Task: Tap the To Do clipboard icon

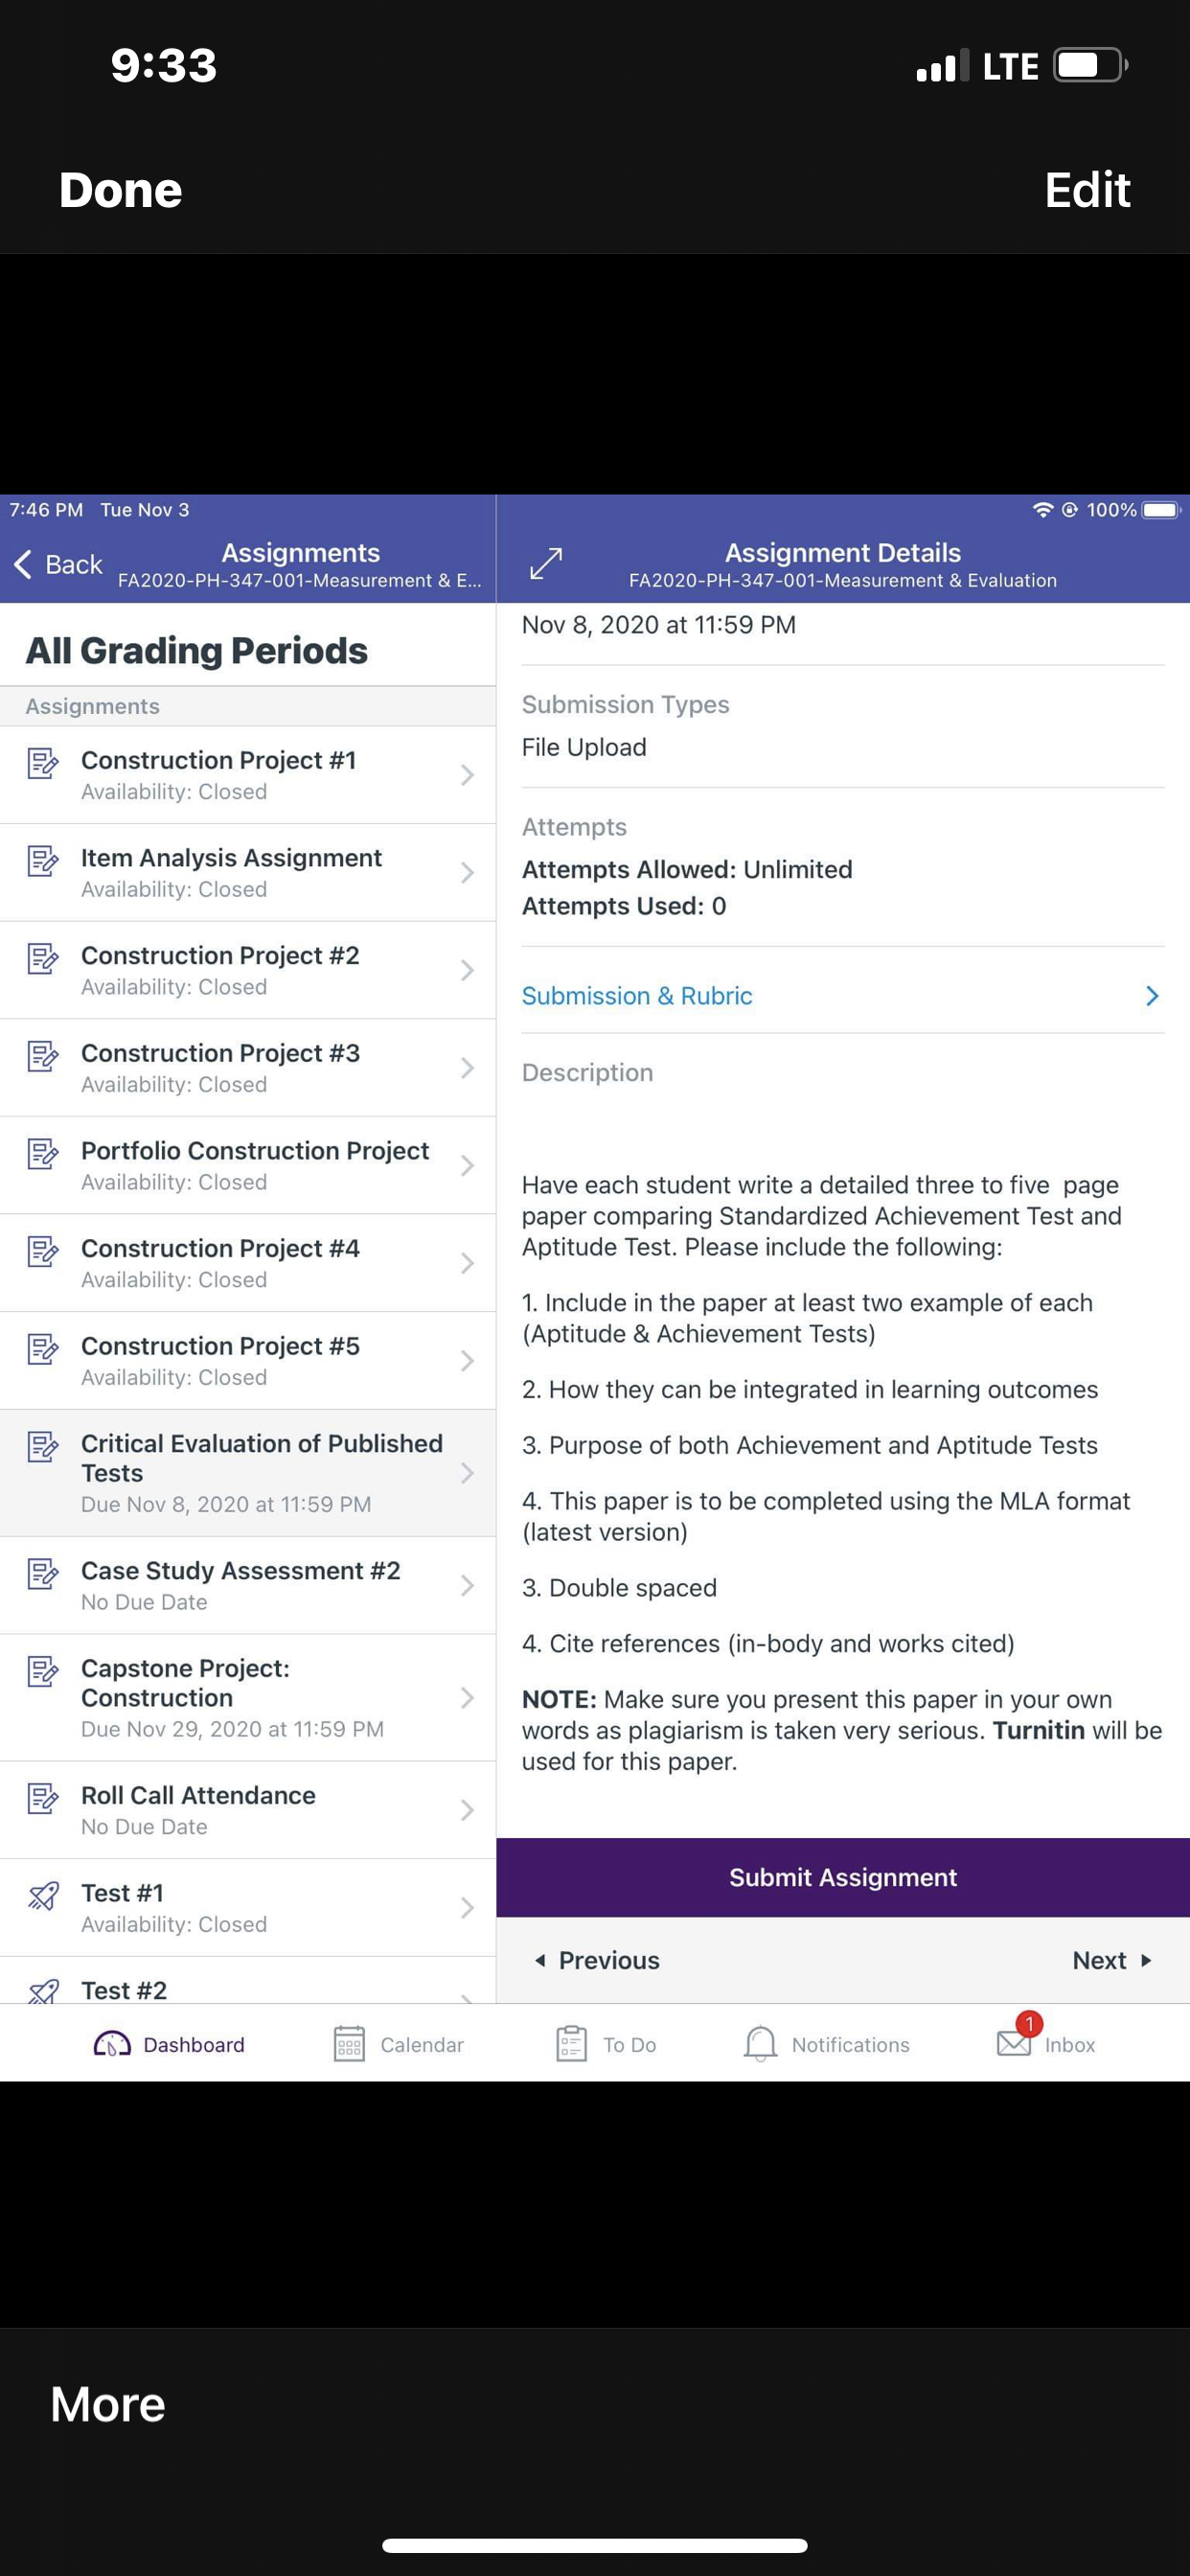Action: [571, 2044]
